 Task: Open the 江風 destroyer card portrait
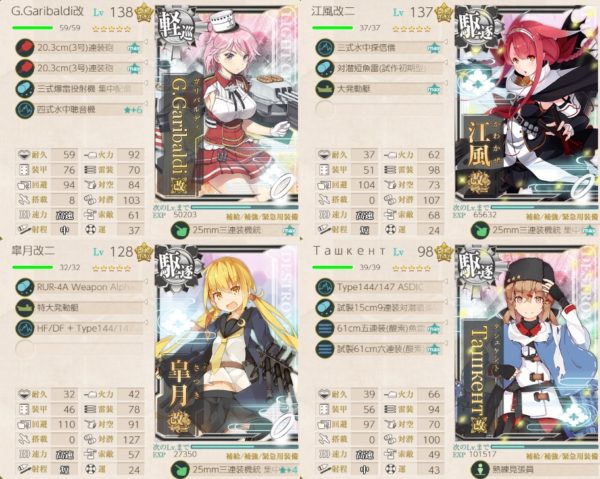(x=527, y=103)
